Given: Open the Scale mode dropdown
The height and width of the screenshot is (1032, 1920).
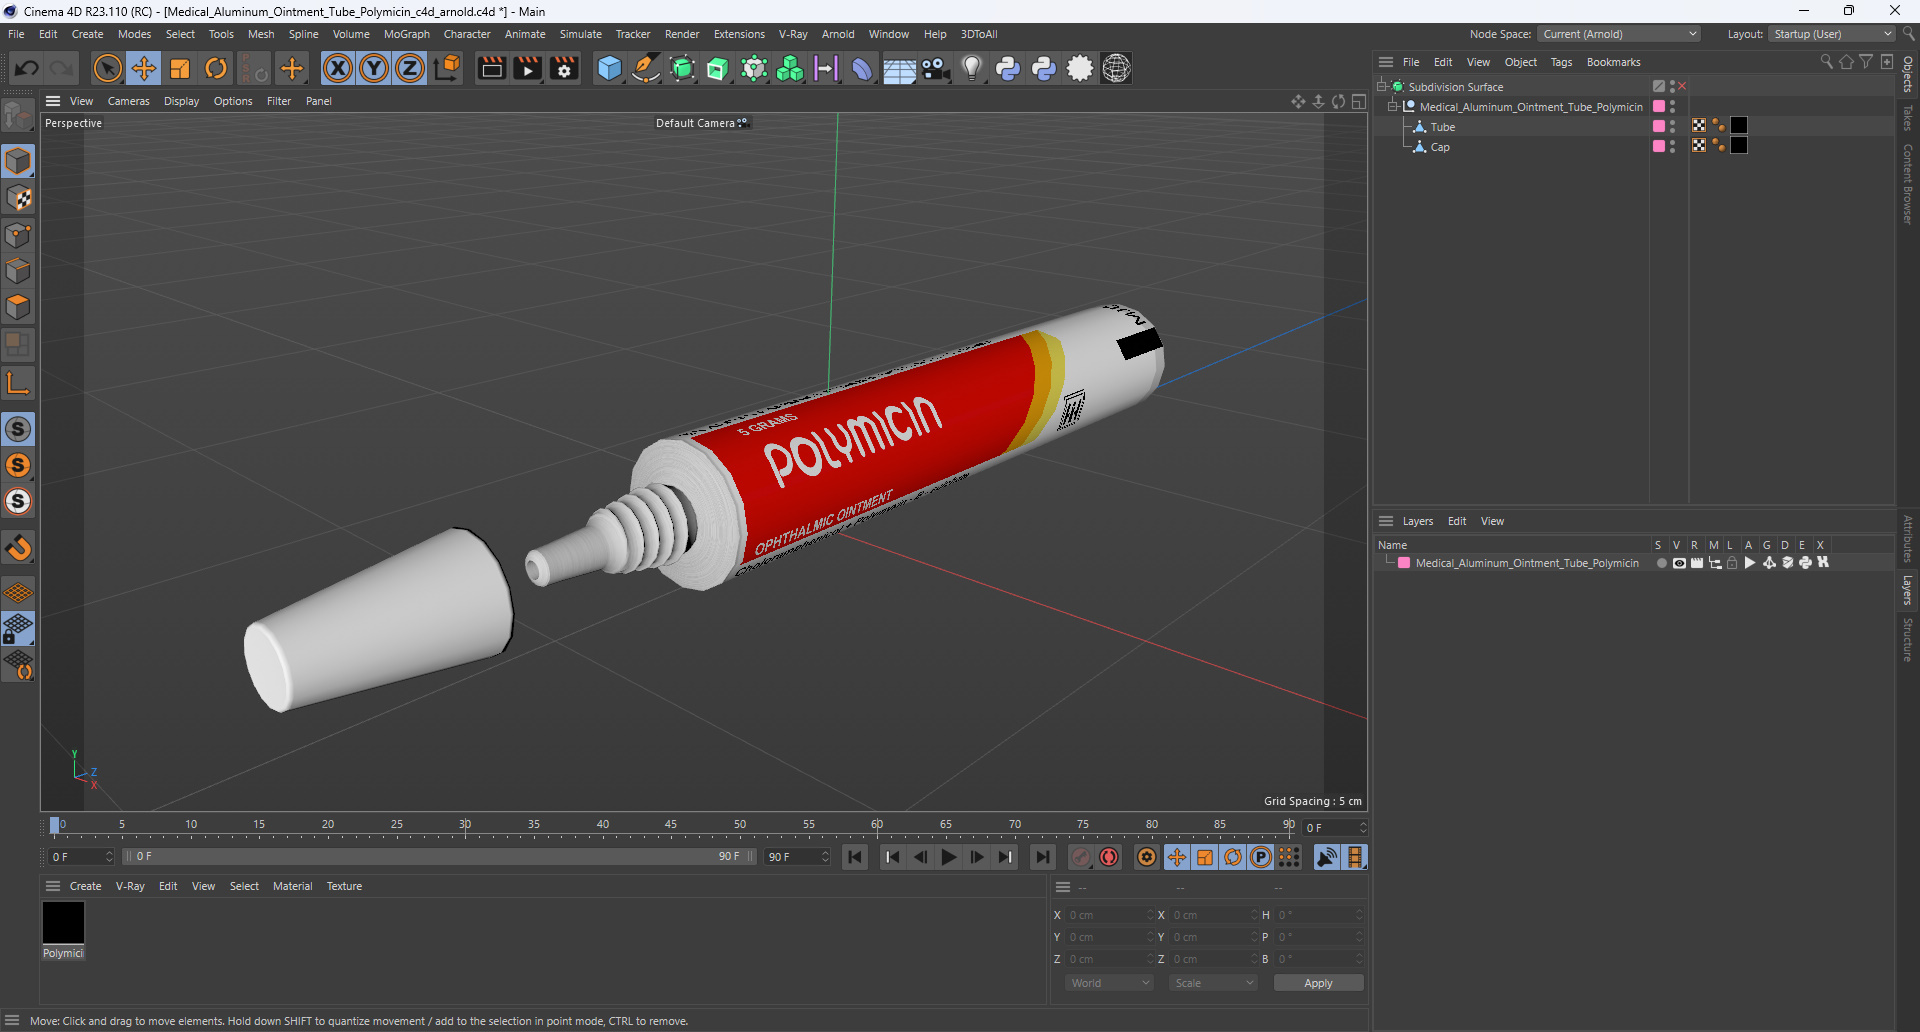Looking at the screenshot, I should coord(1213,983).
